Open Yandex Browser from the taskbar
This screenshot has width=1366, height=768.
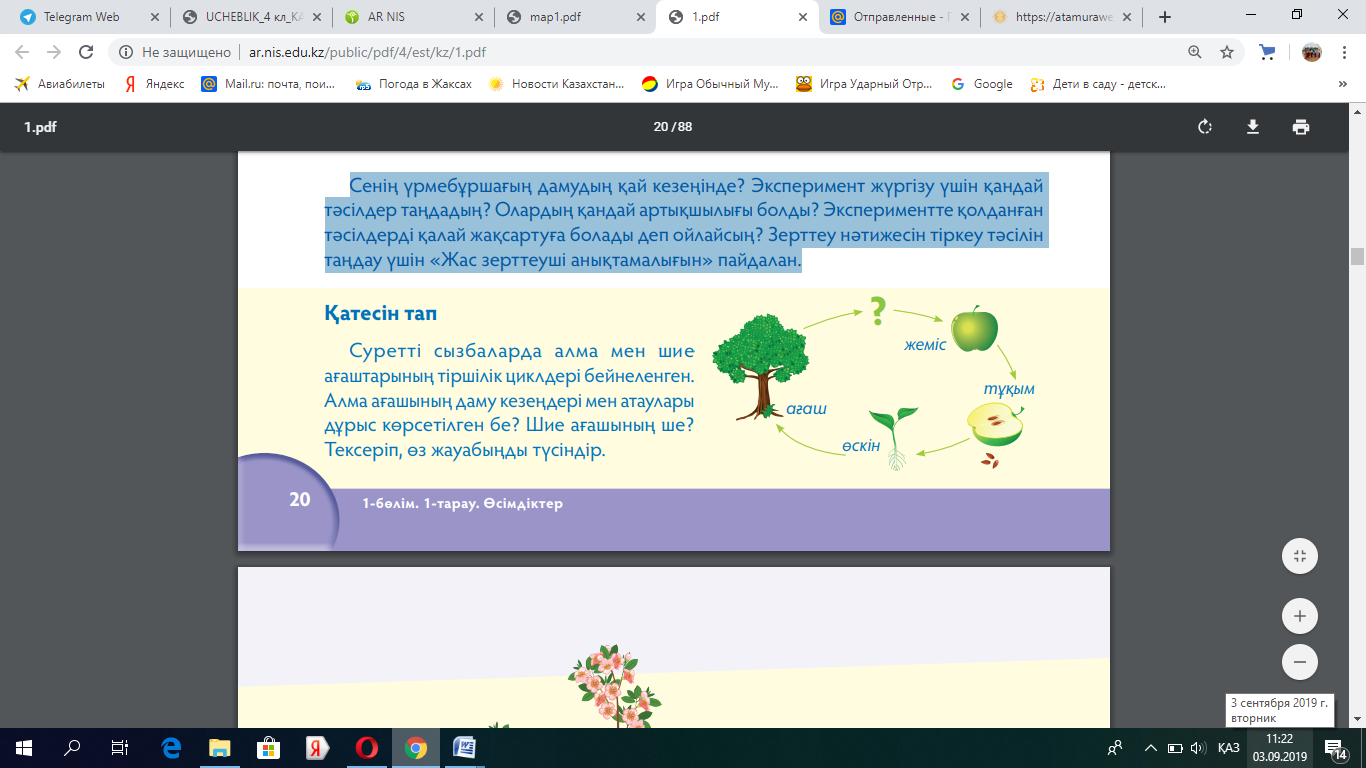click(317, 748)
